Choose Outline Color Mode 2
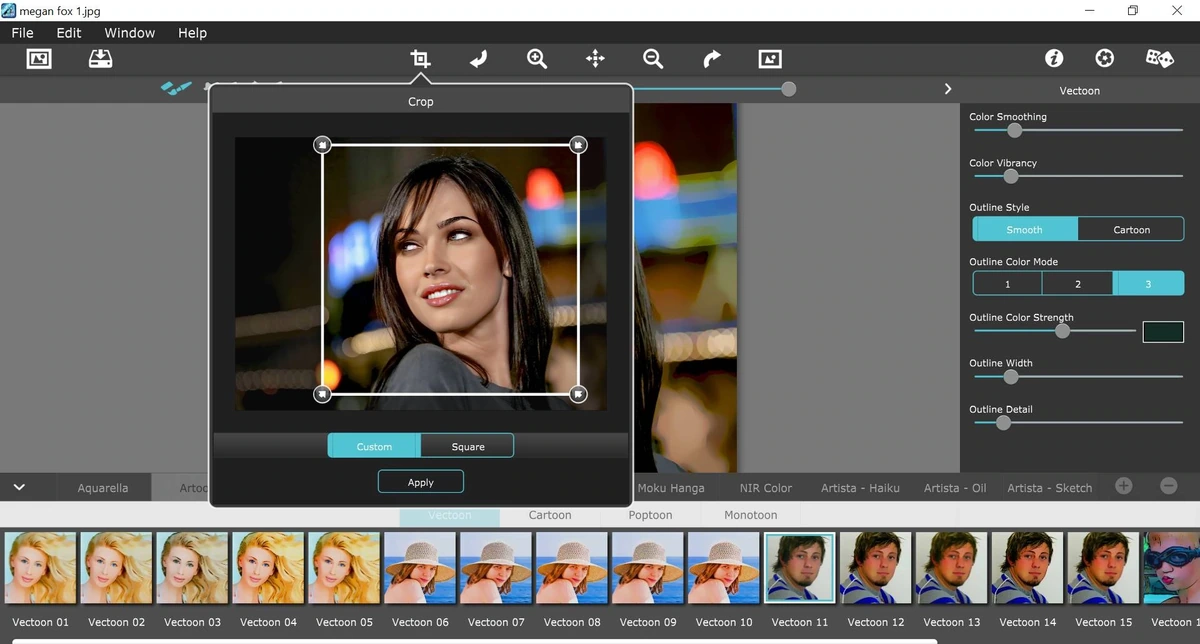 tap(1077, 284)
